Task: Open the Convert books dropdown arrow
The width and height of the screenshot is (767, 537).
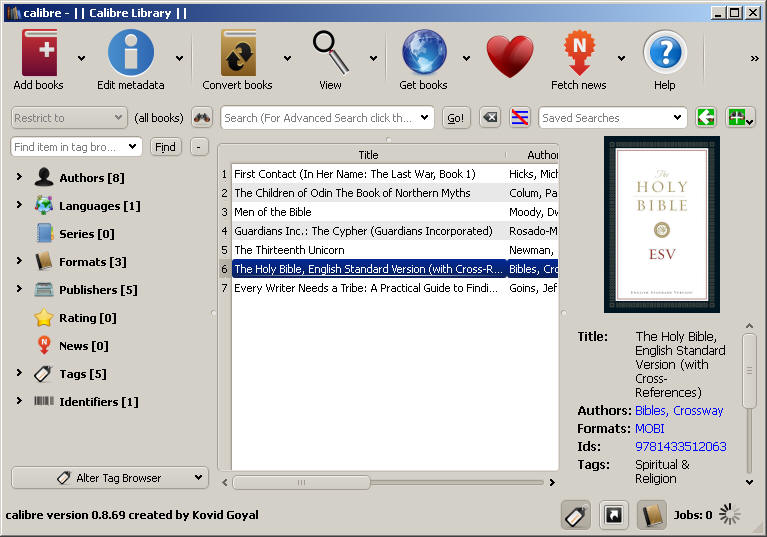Action: pyautogui.click(x=287, y=59)
